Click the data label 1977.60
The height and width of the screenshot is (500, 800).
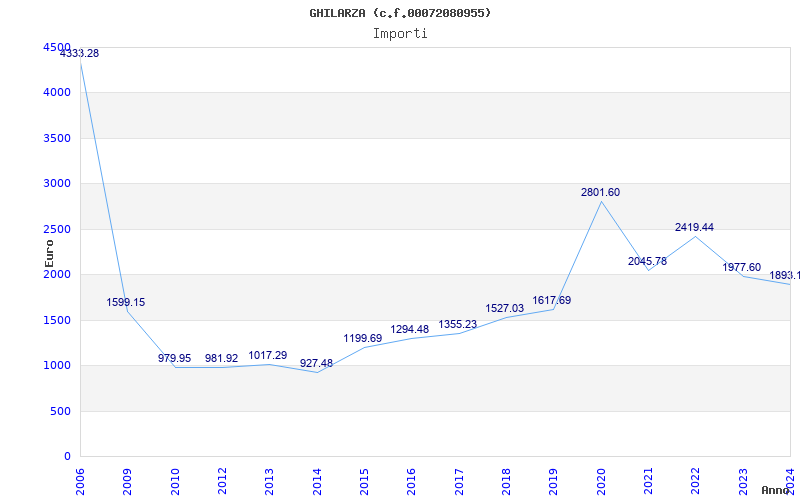click(742, 268)
